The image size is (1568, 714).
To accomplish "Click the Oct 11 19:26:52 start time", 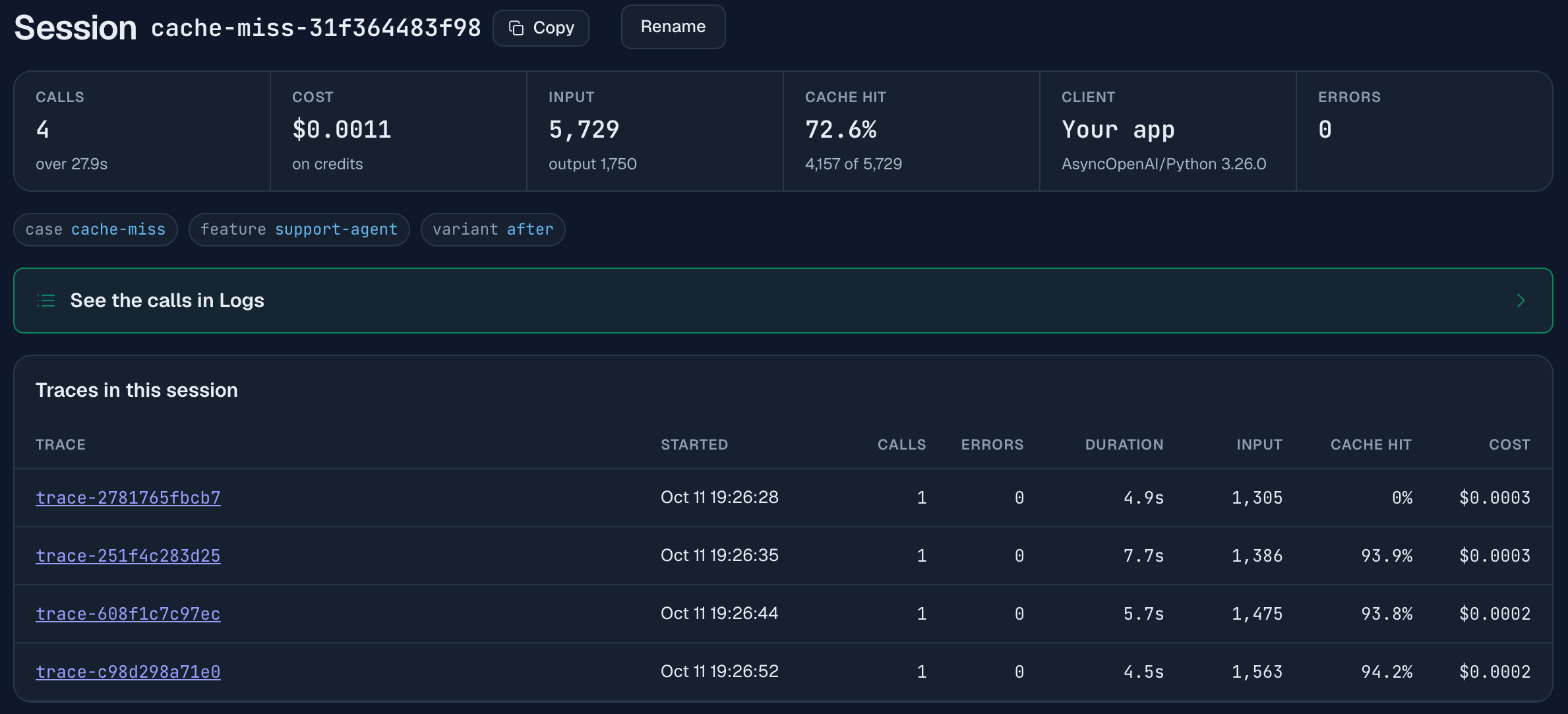I will [720, 672].
